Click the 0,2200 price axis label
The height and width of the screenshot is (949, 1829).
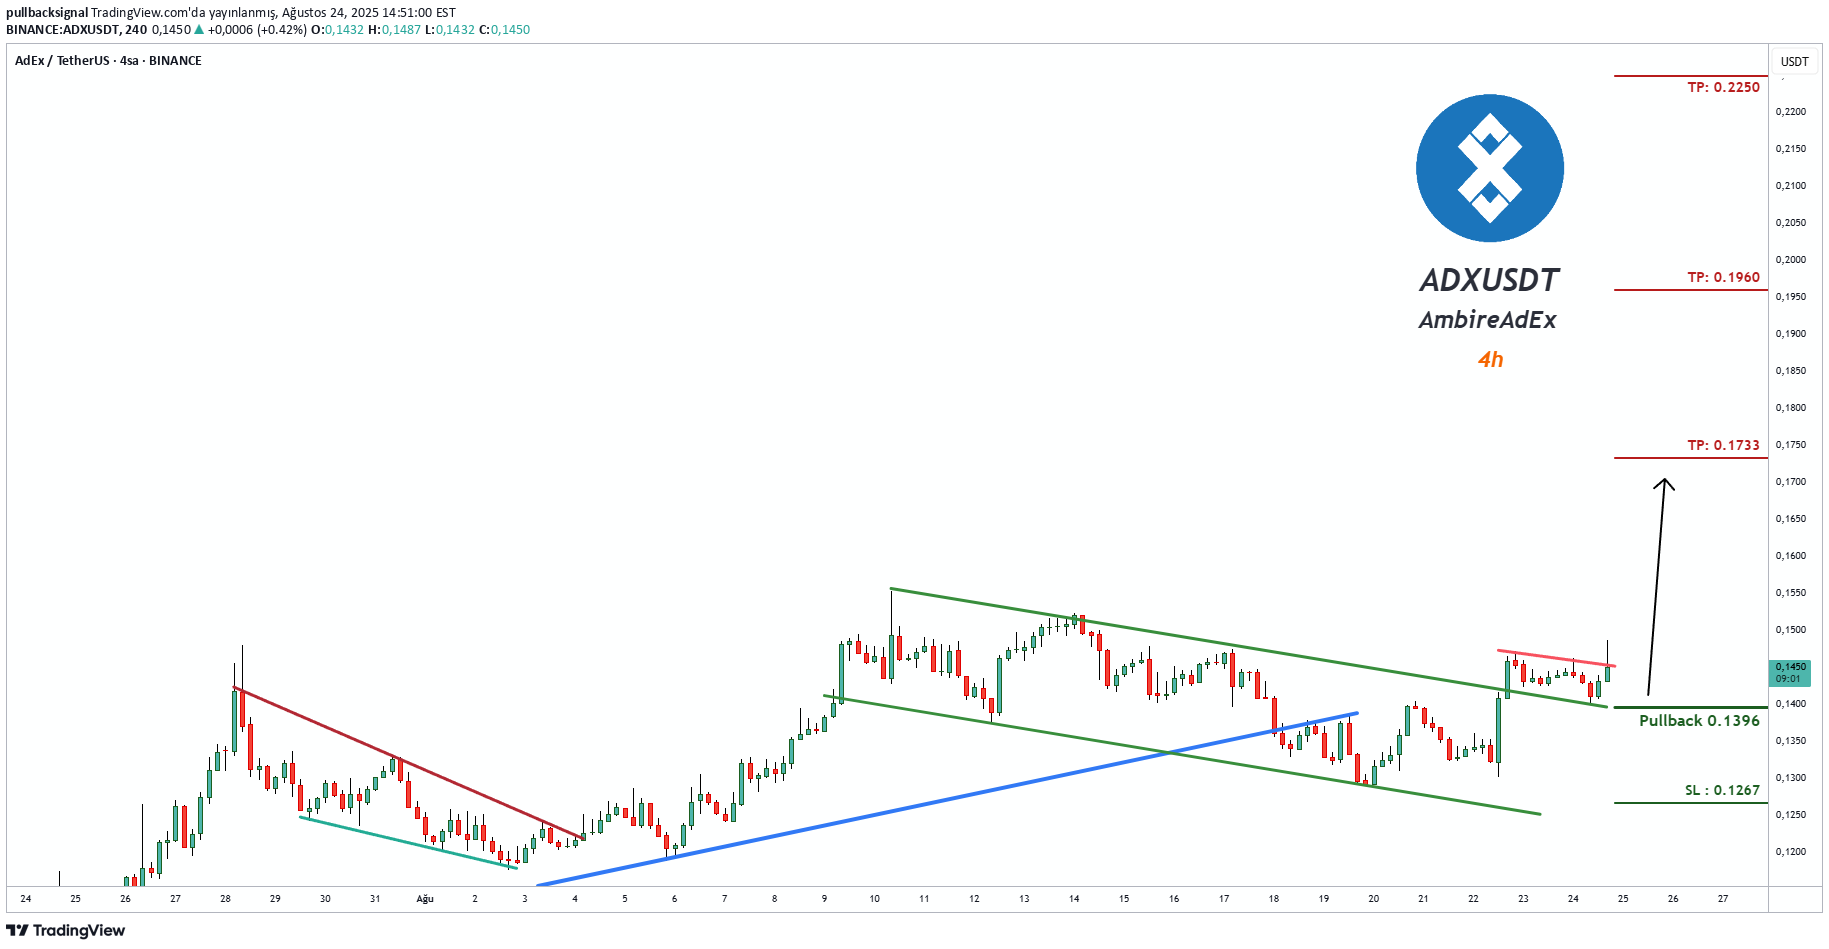point(1791,112)
